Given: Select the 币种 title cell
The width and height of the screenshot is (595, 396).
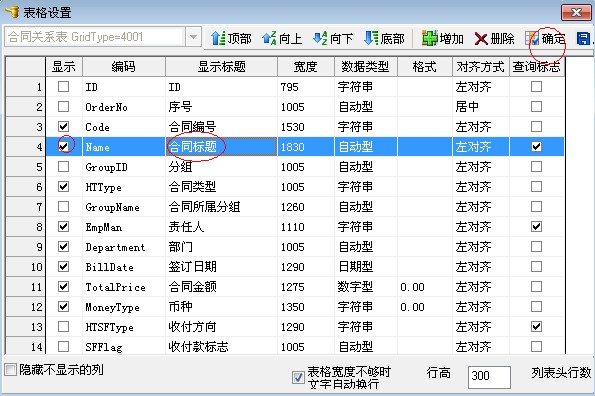Looking at the screenshot, I should [221, 306].
